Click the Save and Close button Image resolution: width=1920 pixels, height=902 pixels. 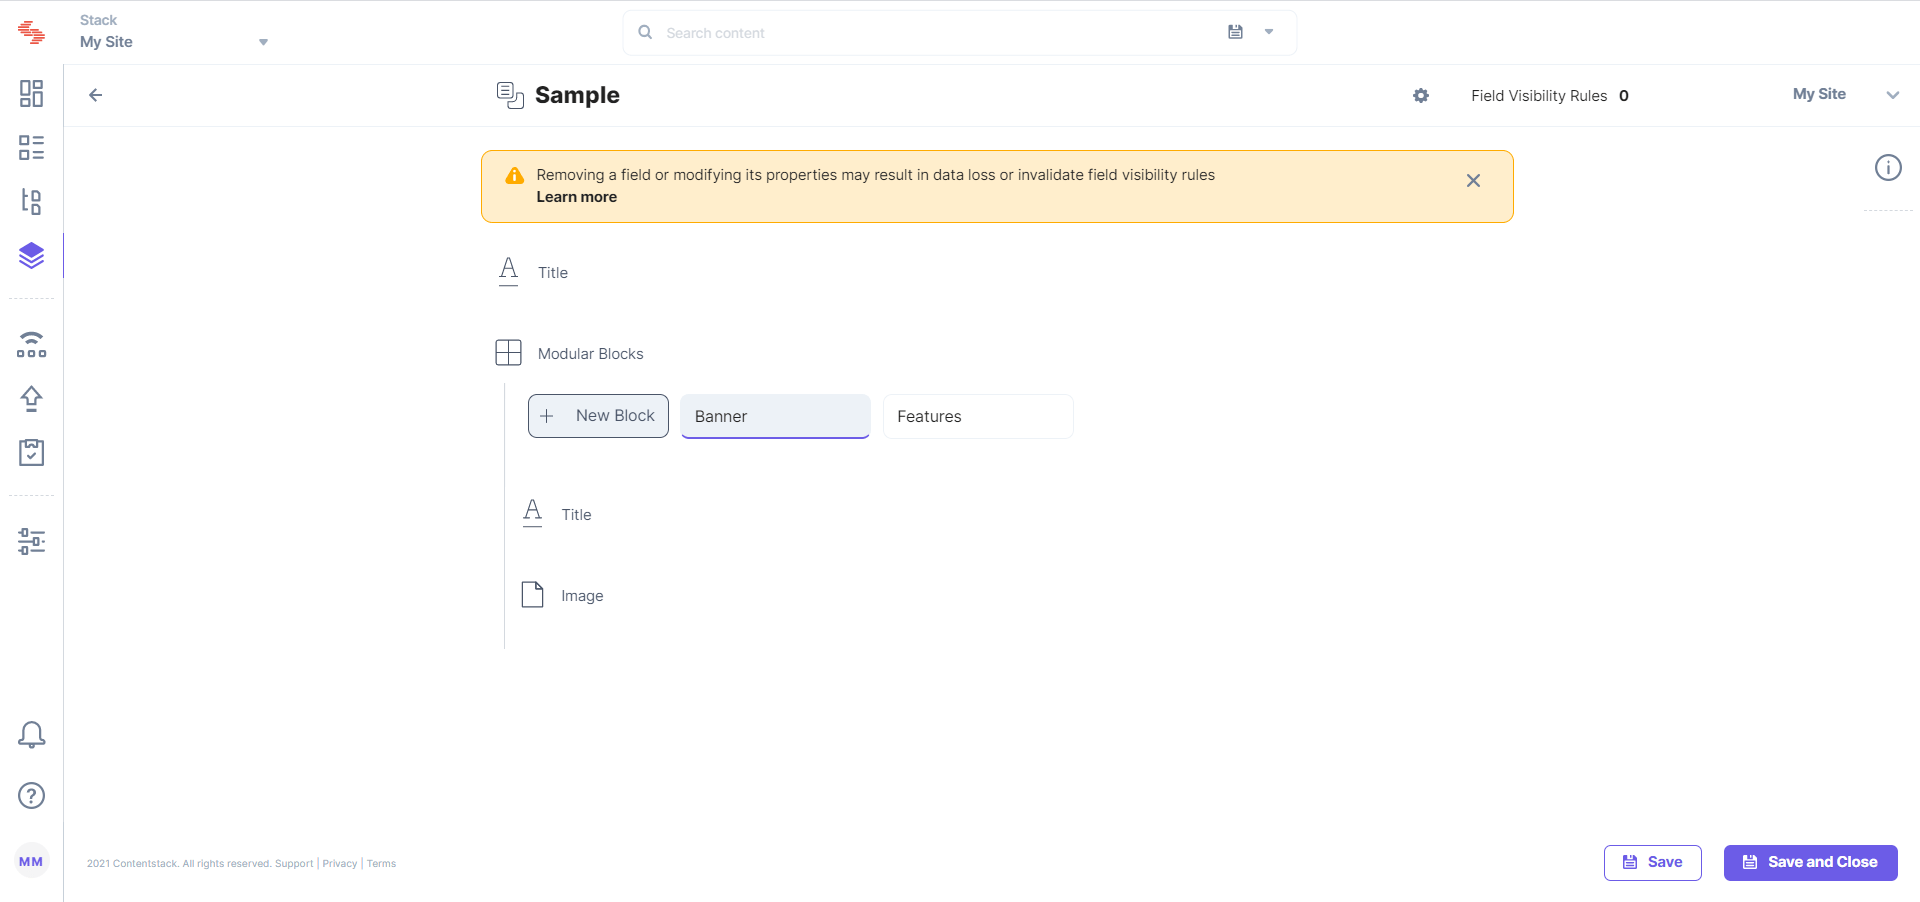point(1810,862)
